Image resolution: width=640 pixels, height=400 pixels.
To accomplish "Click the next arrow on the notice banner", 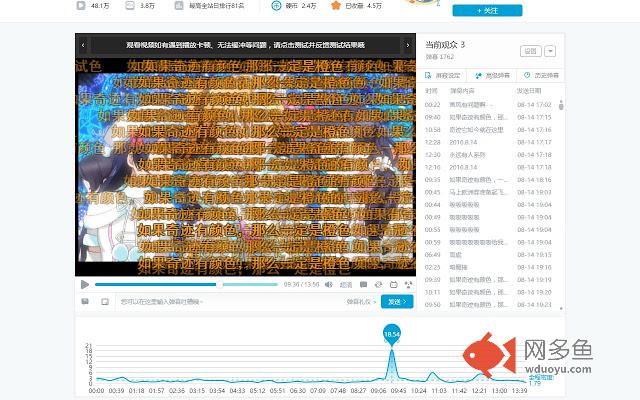I will [x=408, y=45].
